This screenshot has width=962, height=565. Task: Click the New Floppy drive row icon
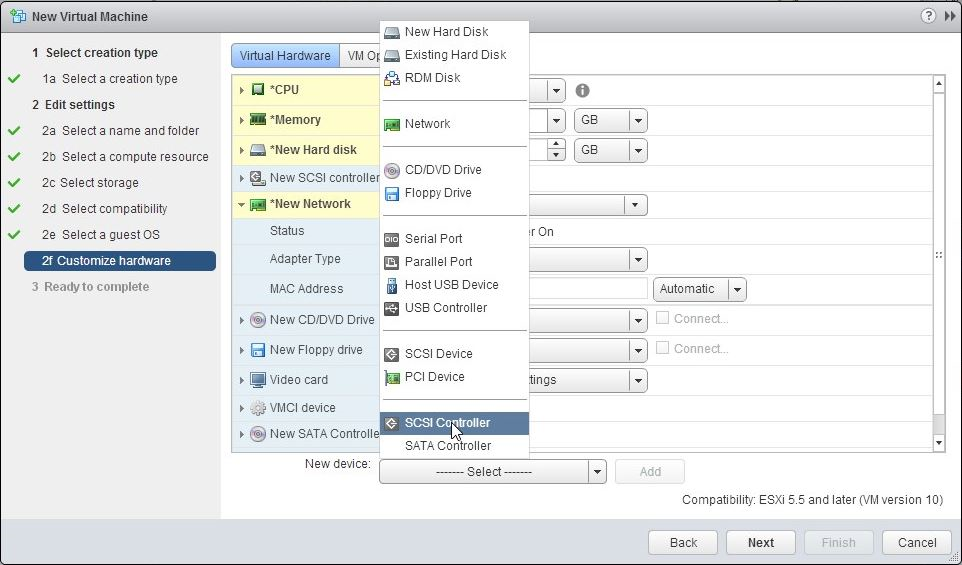click(258, 350)
